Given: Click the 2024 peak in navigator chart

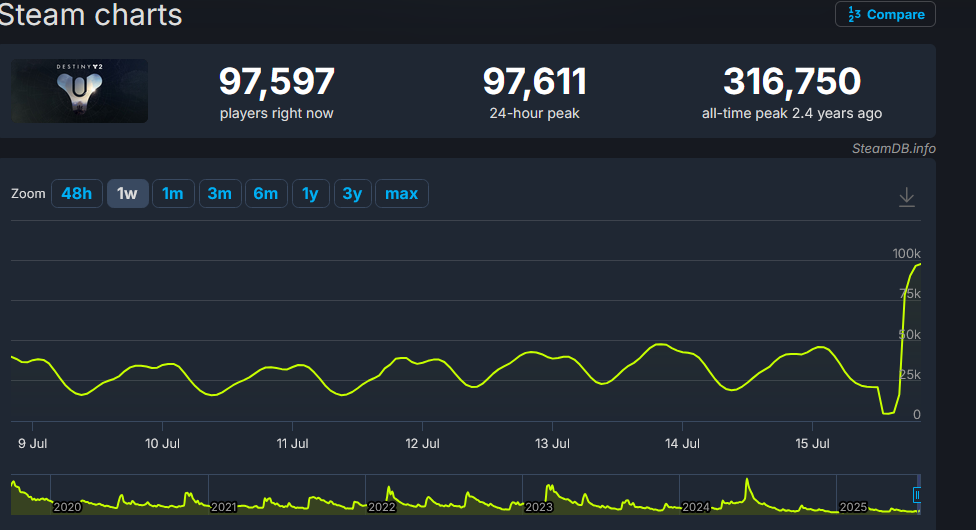Looking at the screenshot, I should point(747,481).
